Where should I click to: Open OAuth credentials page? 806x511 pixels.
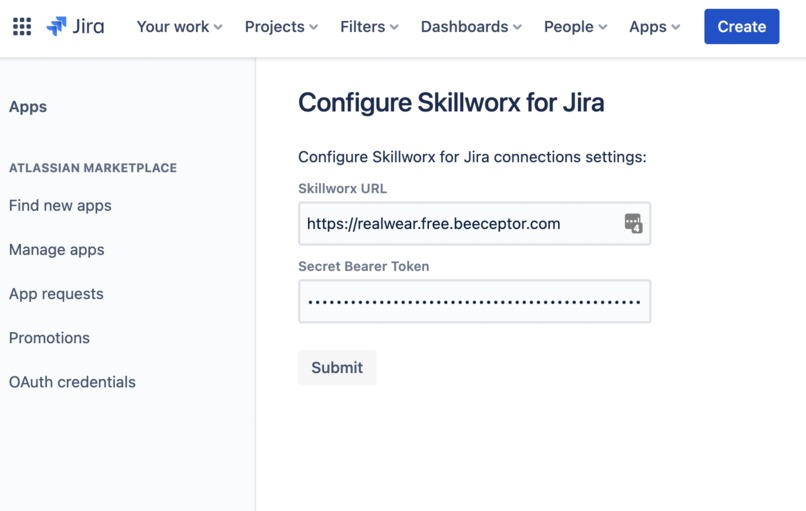pos(72,382)
